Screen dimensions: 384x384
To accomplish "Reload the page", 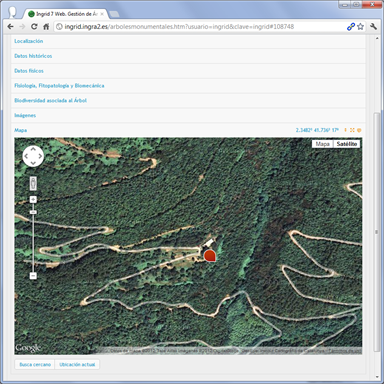I will click(34, 27).
